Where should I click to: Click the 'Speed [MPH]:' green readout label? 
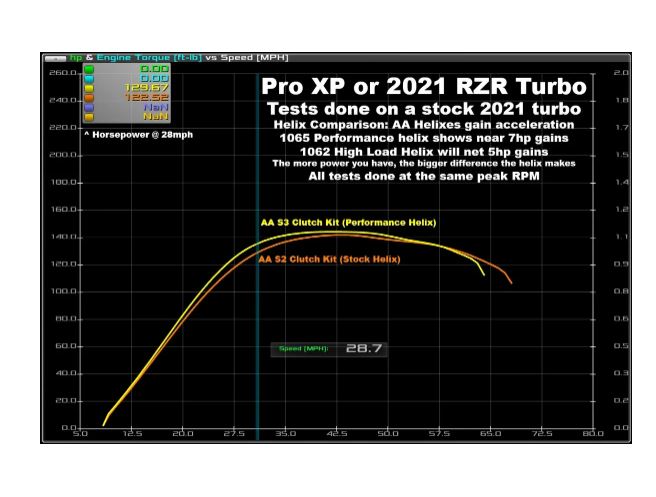click(x=305, y=349)
